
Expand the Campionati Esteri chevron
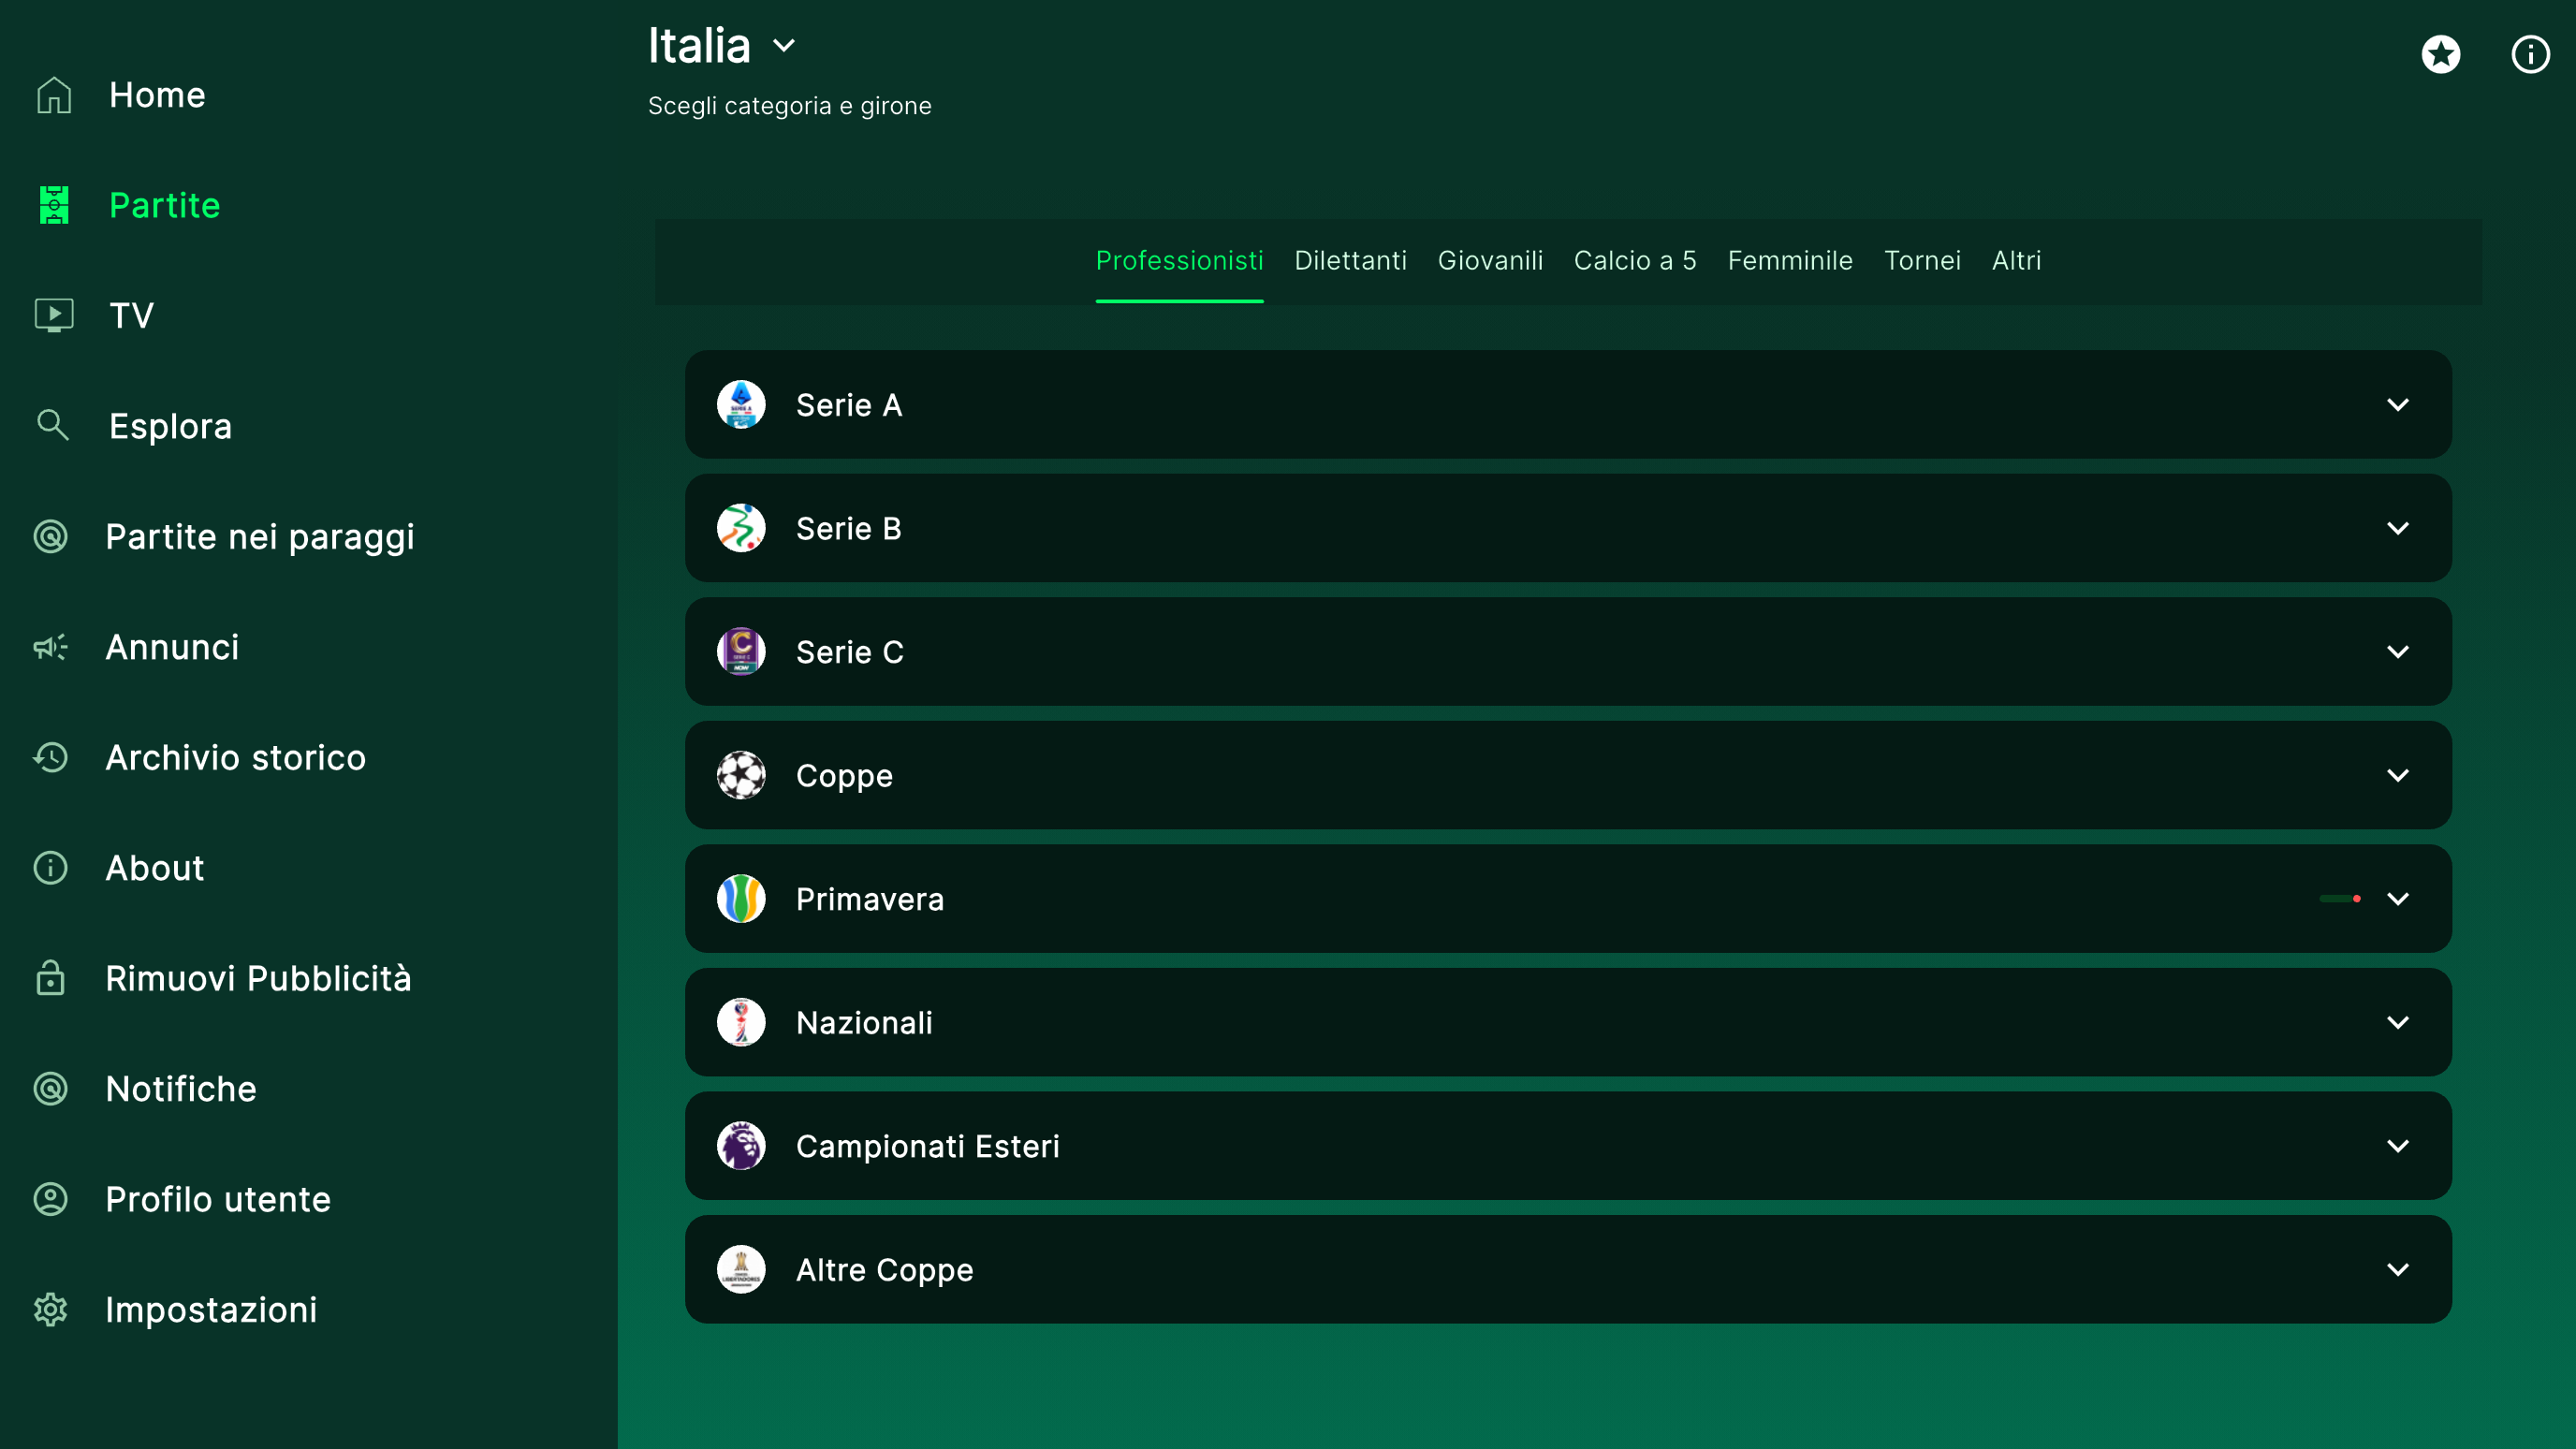coord(2397,1146)
